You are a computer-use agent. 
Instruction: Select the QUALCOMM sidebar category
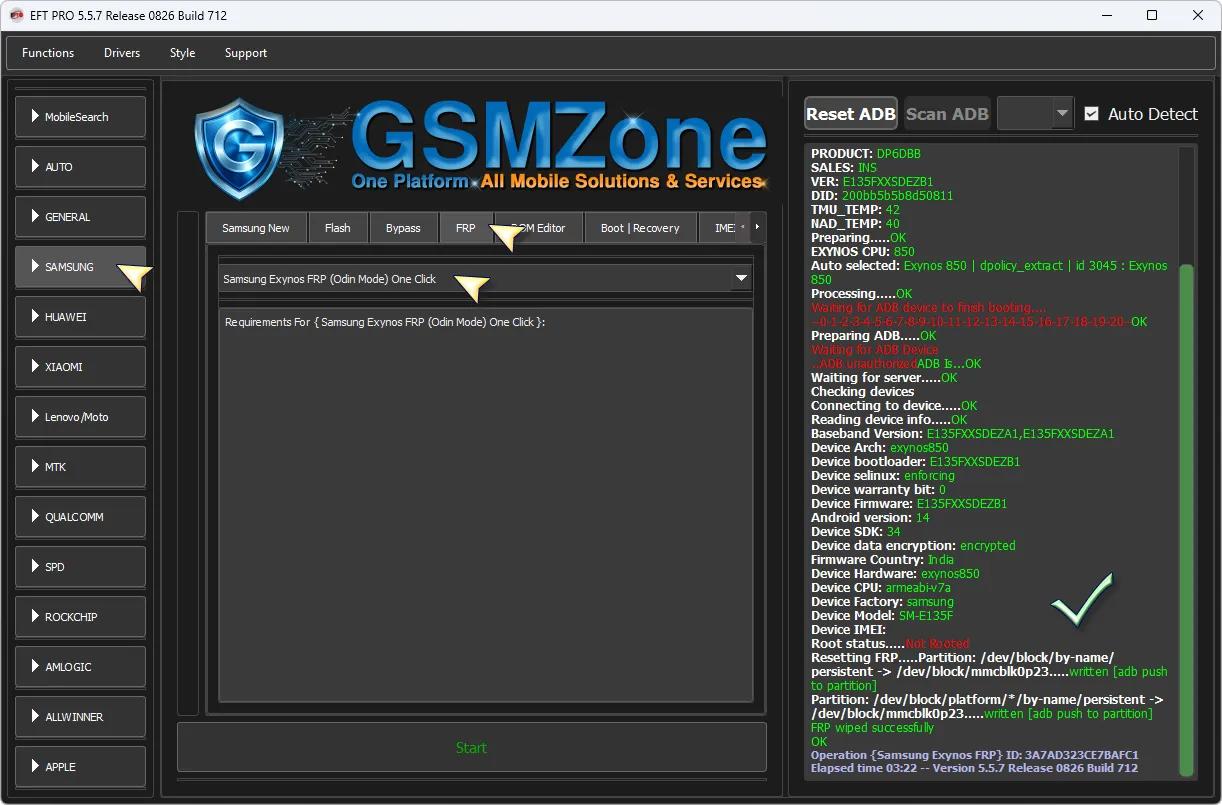[x=80, y=517]
